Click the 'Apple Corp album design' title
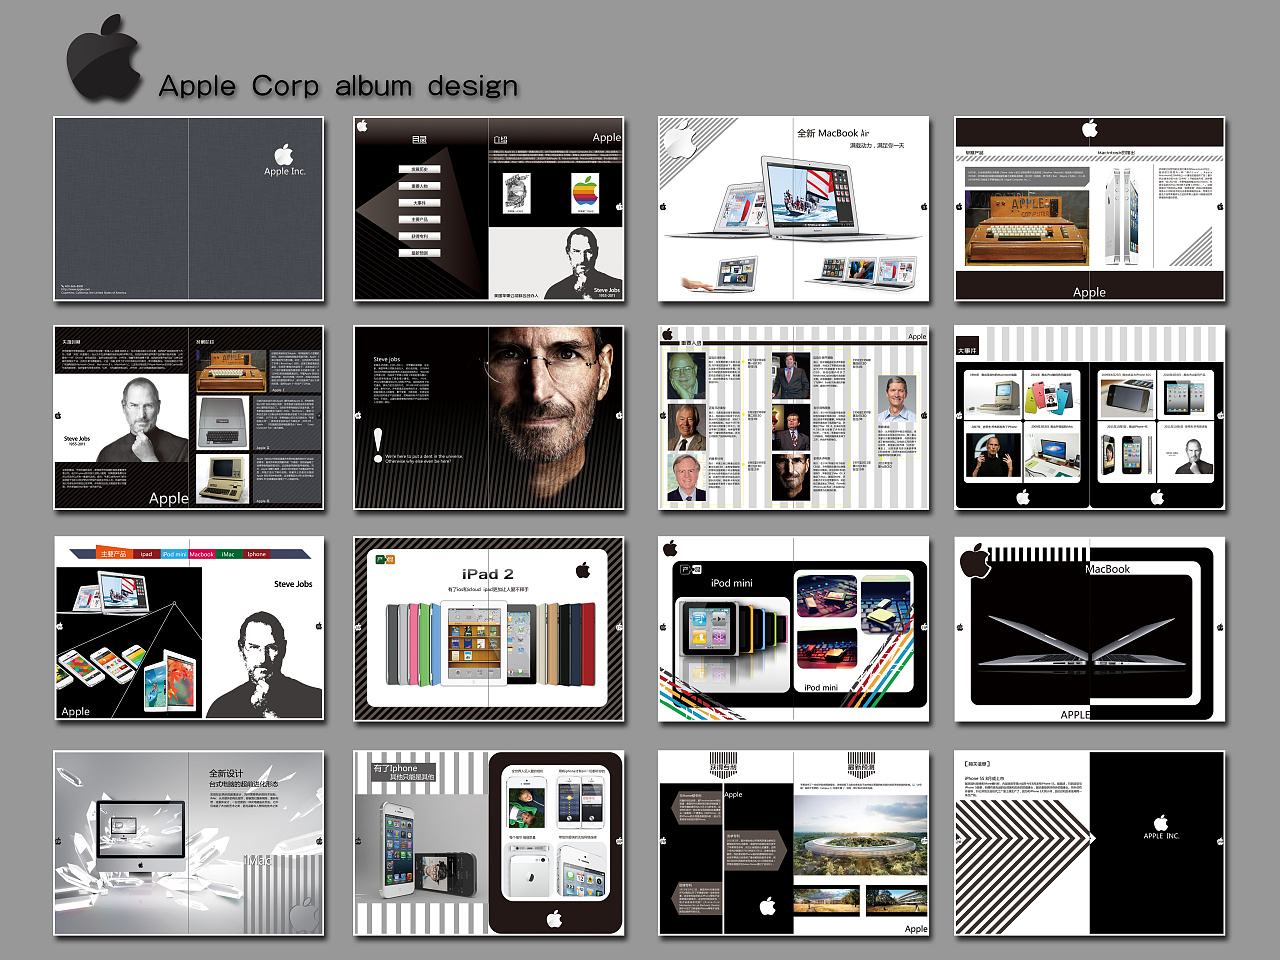 (x=338, y=86)
